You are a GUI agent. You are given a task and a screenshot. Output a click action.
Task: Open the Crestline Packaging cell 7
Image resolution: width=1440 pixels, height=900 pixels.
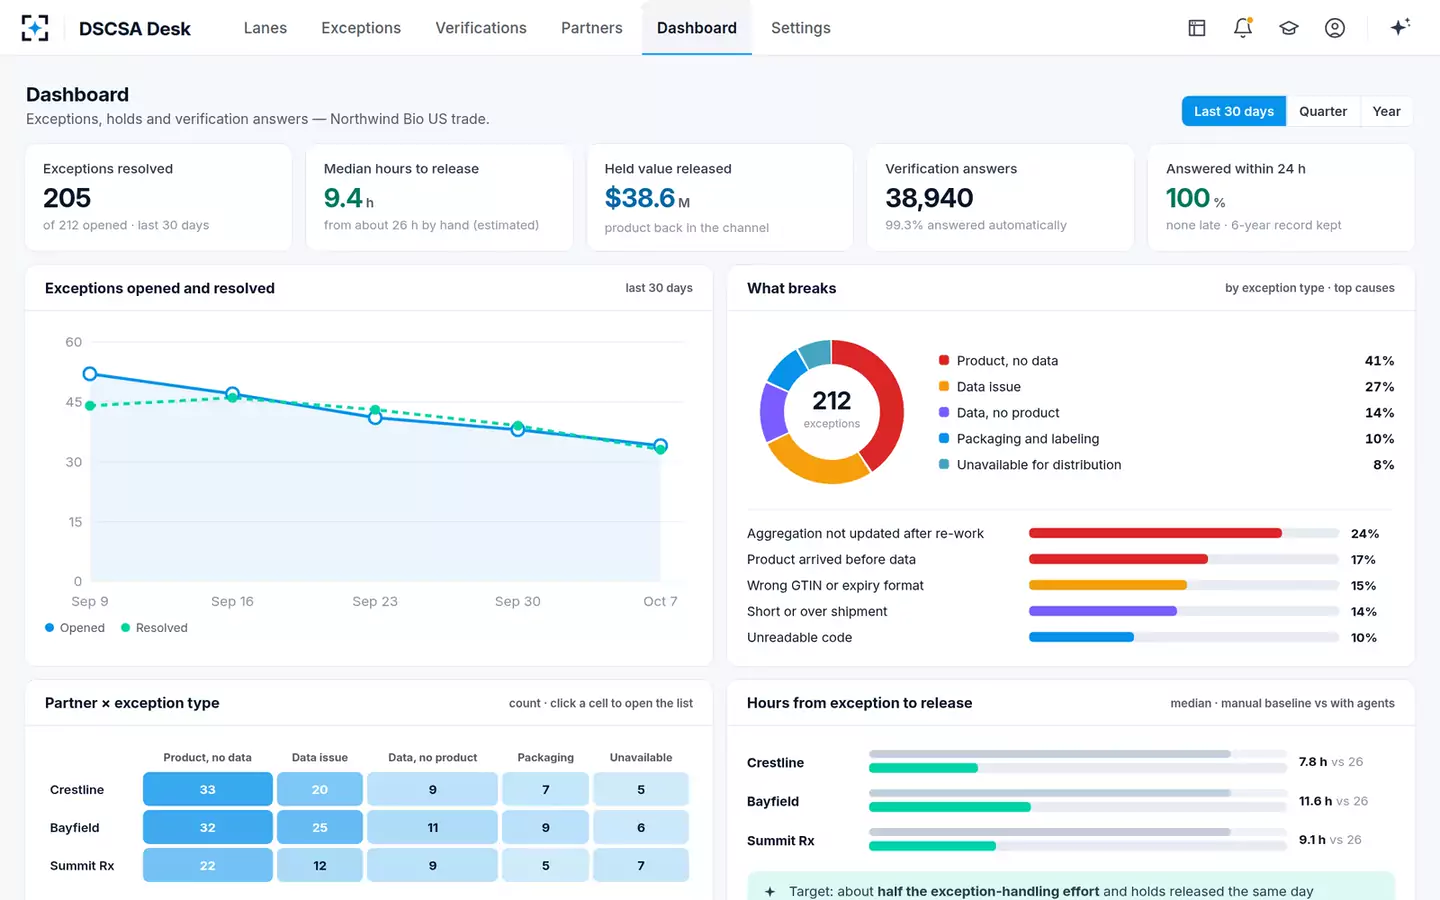(x=546, y=789)
